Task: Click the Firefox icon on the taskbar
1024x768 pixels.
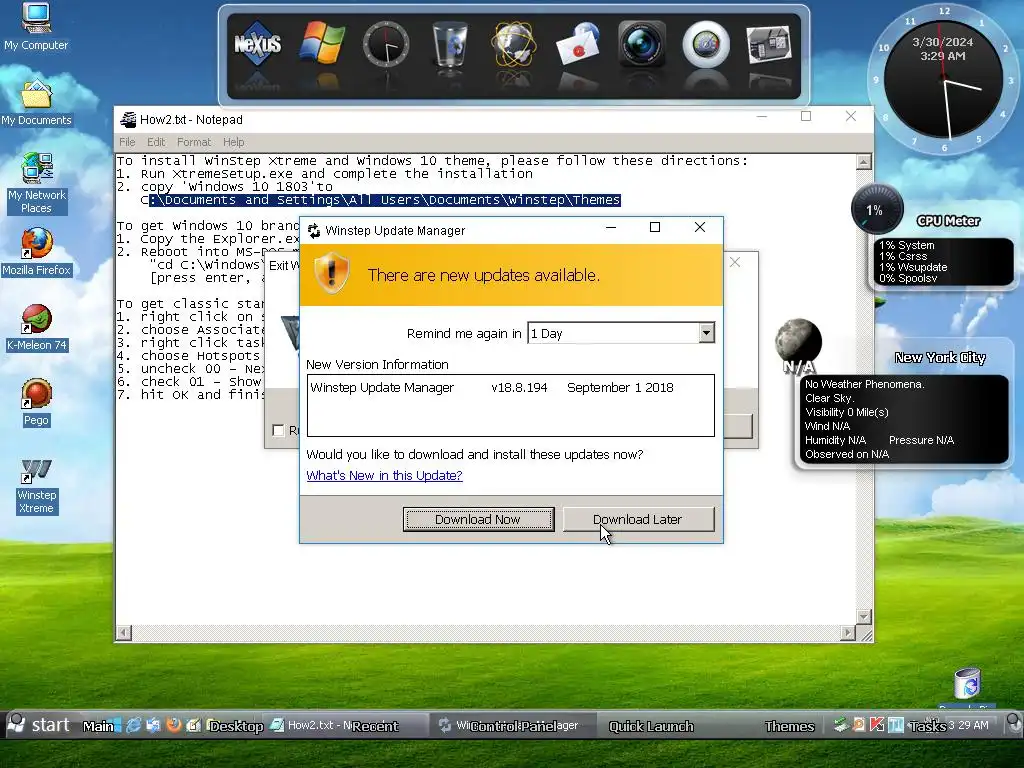Action: coord(174,725)
